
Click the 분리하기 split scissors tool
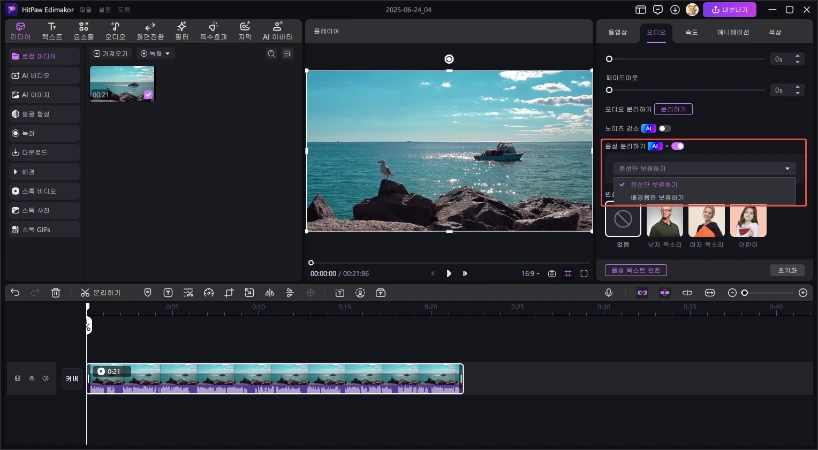pyautogui.click(x=100, y=293)
